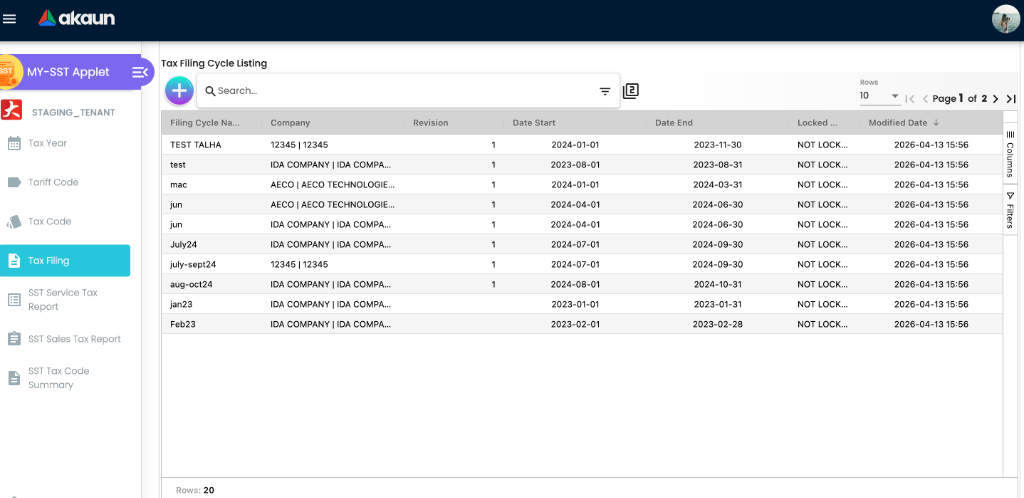Click the Tax Year calendar icon
This screenshot has width=1024, height=498.
14,144
